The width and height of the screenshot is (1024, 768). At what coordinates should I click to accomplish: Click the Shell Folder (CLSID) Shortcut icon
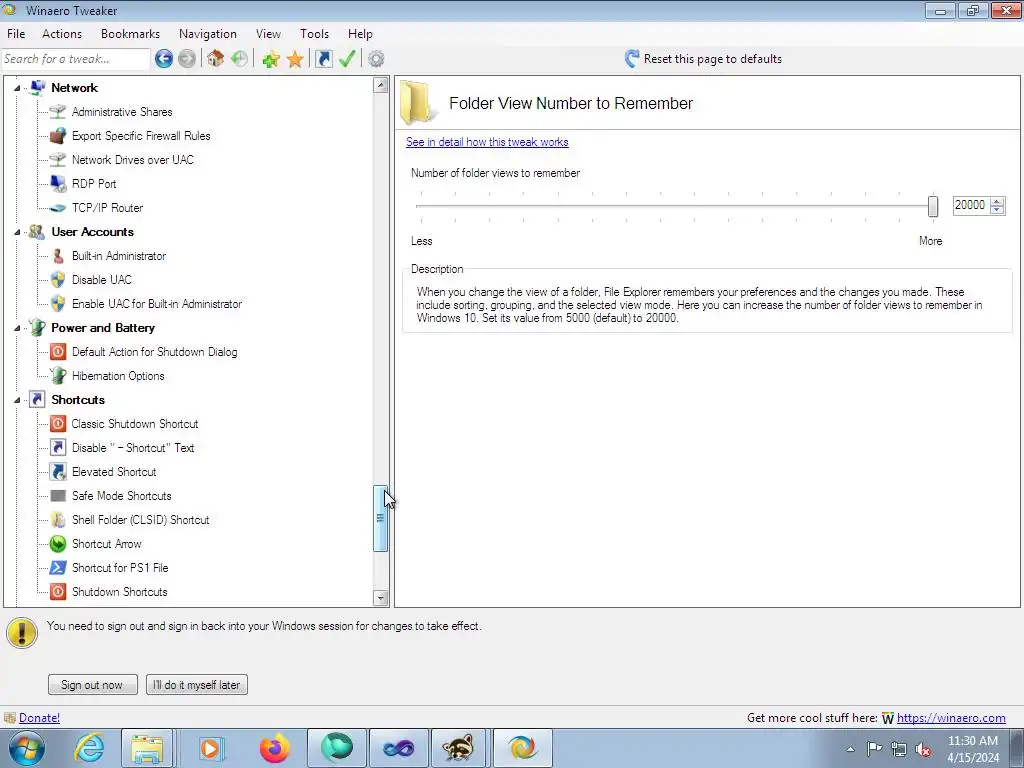point(58,520)
